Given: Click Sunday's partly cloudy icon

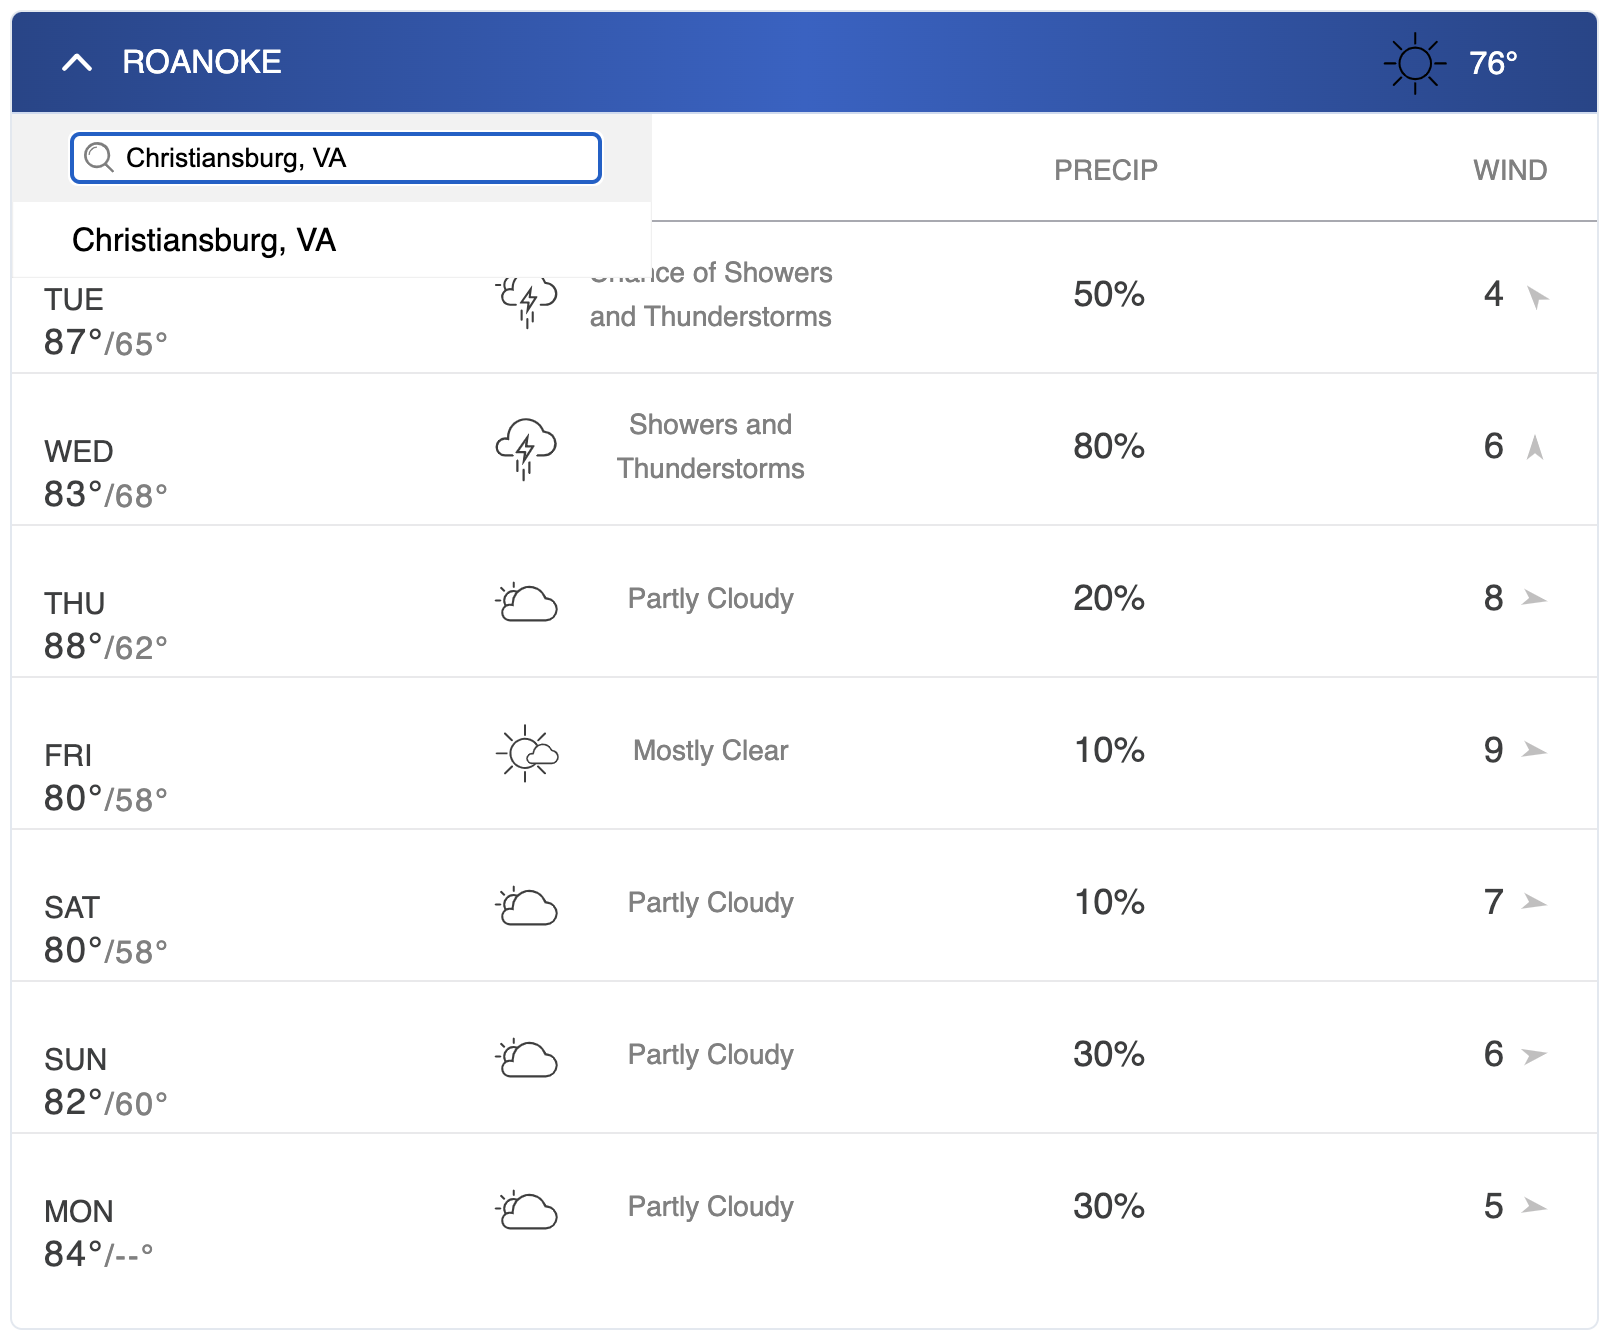Looking at the screenshot, I should pos(526,1057).
